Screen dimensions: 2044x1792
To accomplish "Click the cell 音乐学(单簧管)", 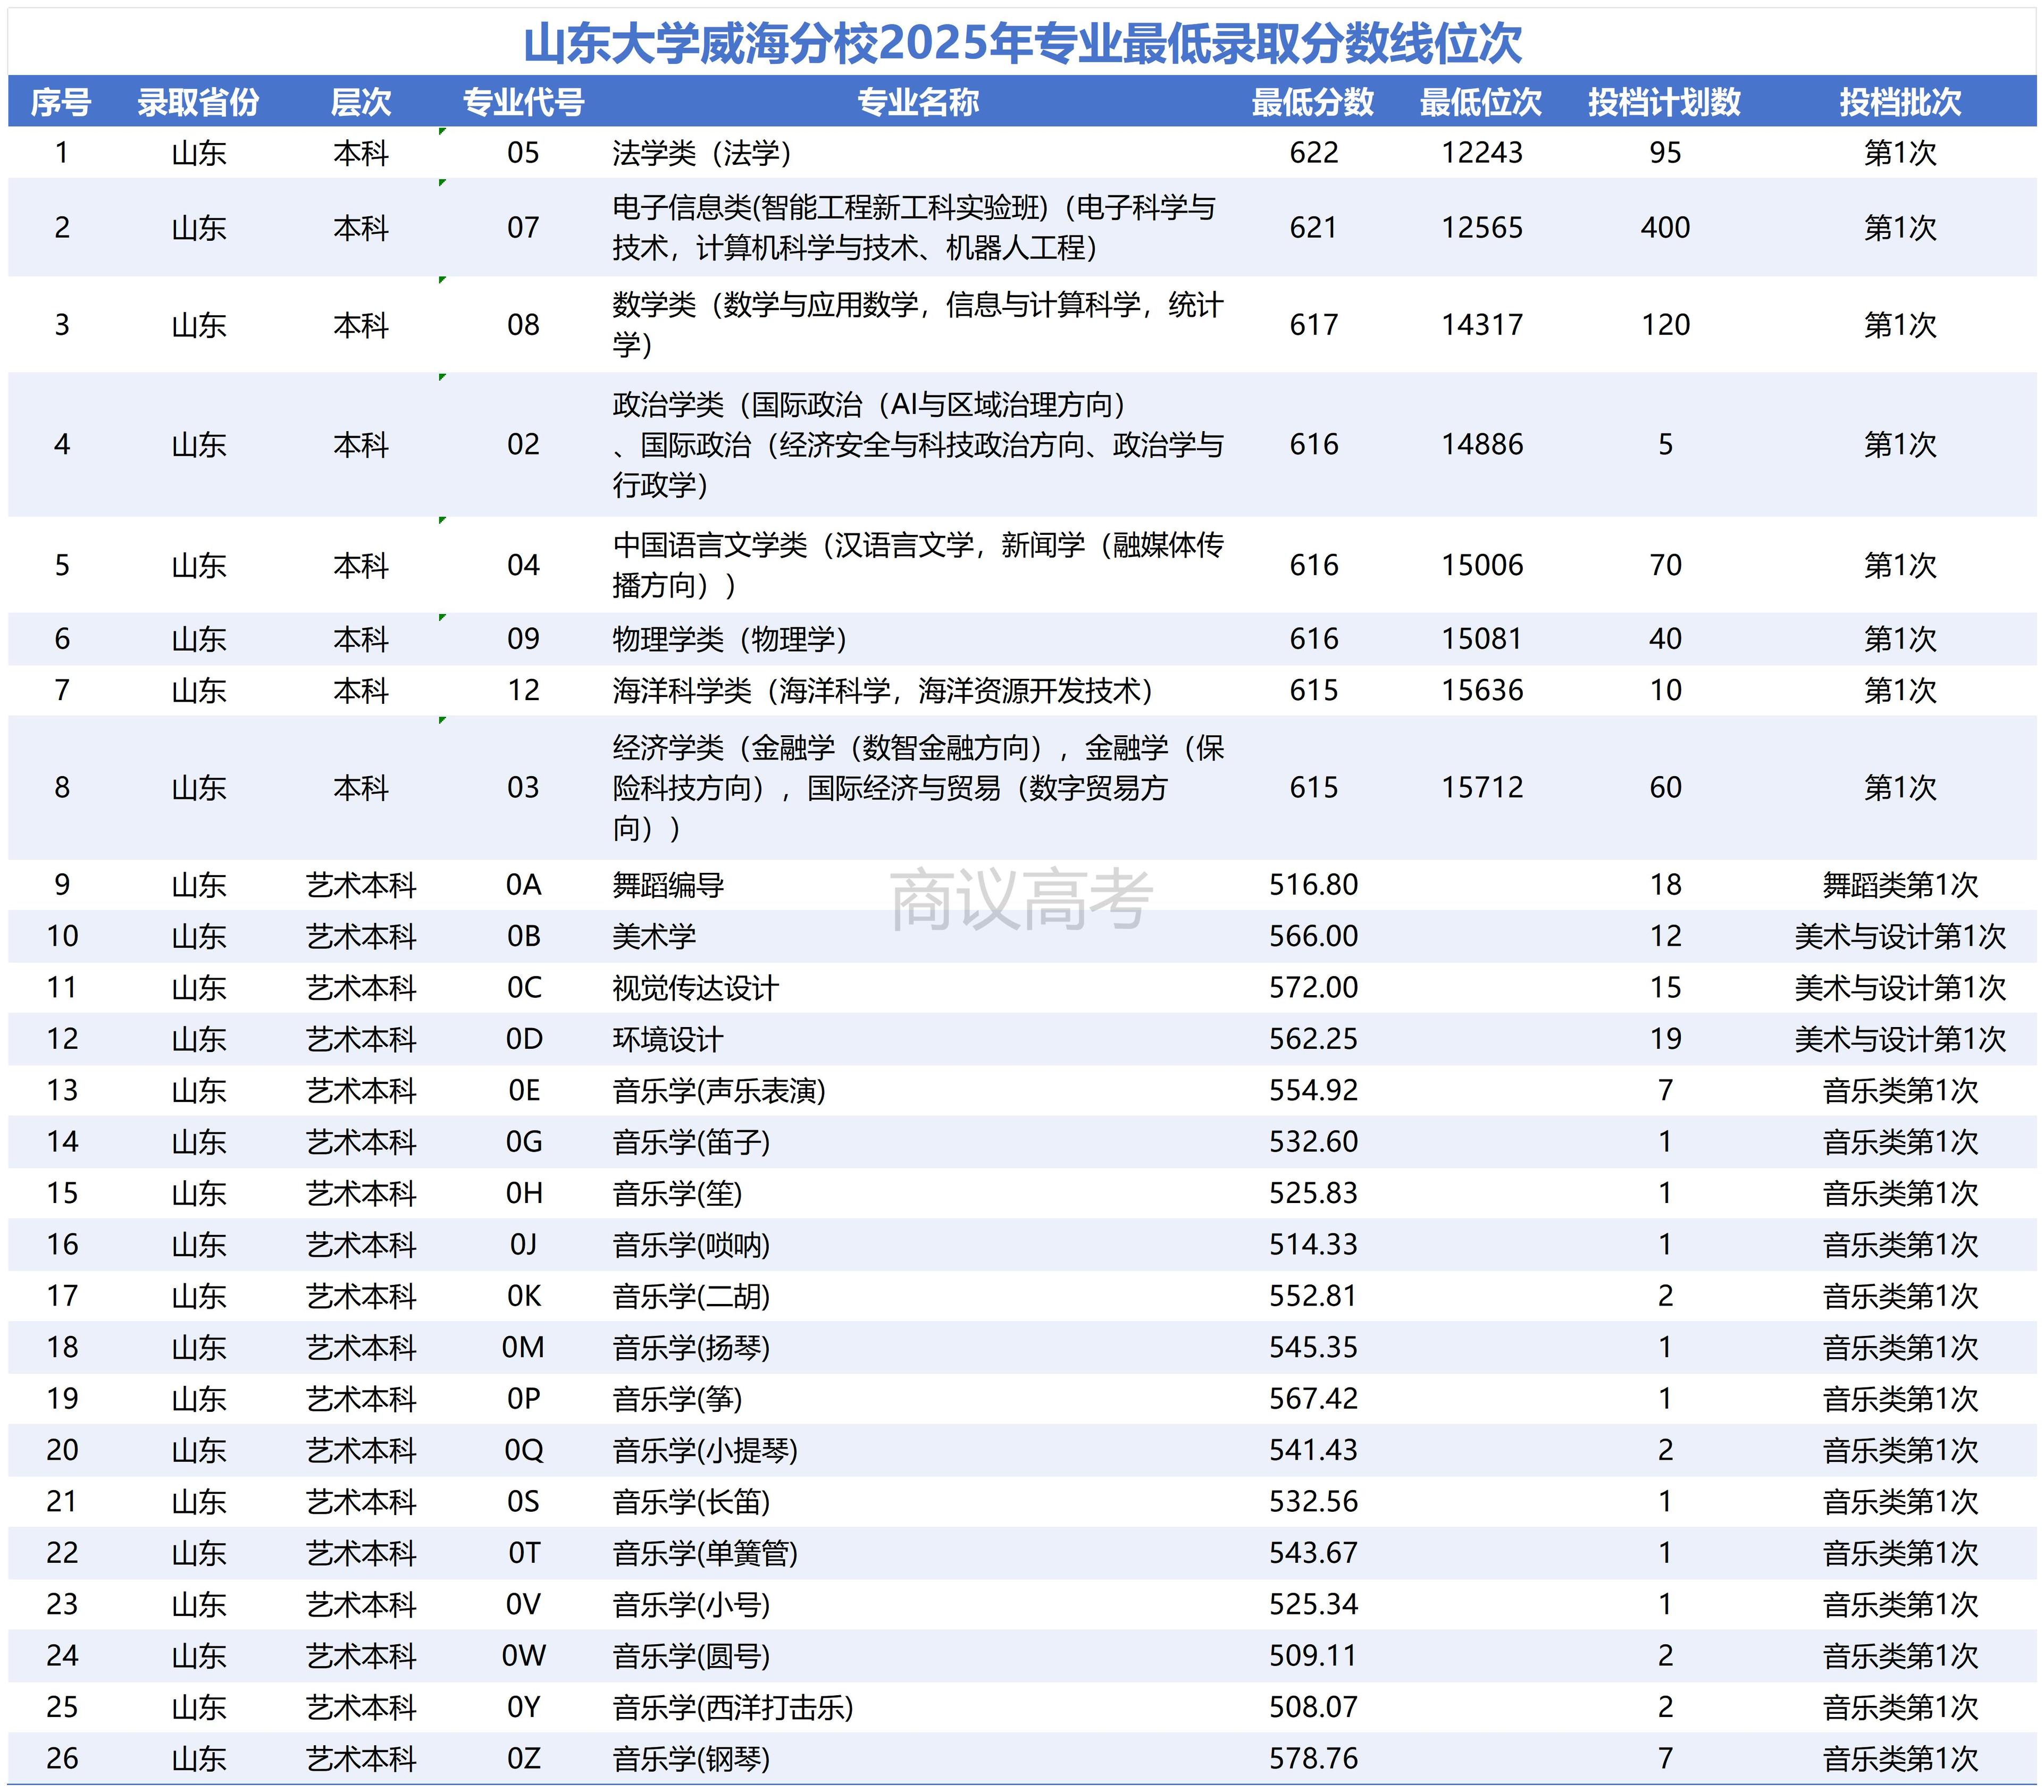I will pyautogui.click(x=705, y=1554).
